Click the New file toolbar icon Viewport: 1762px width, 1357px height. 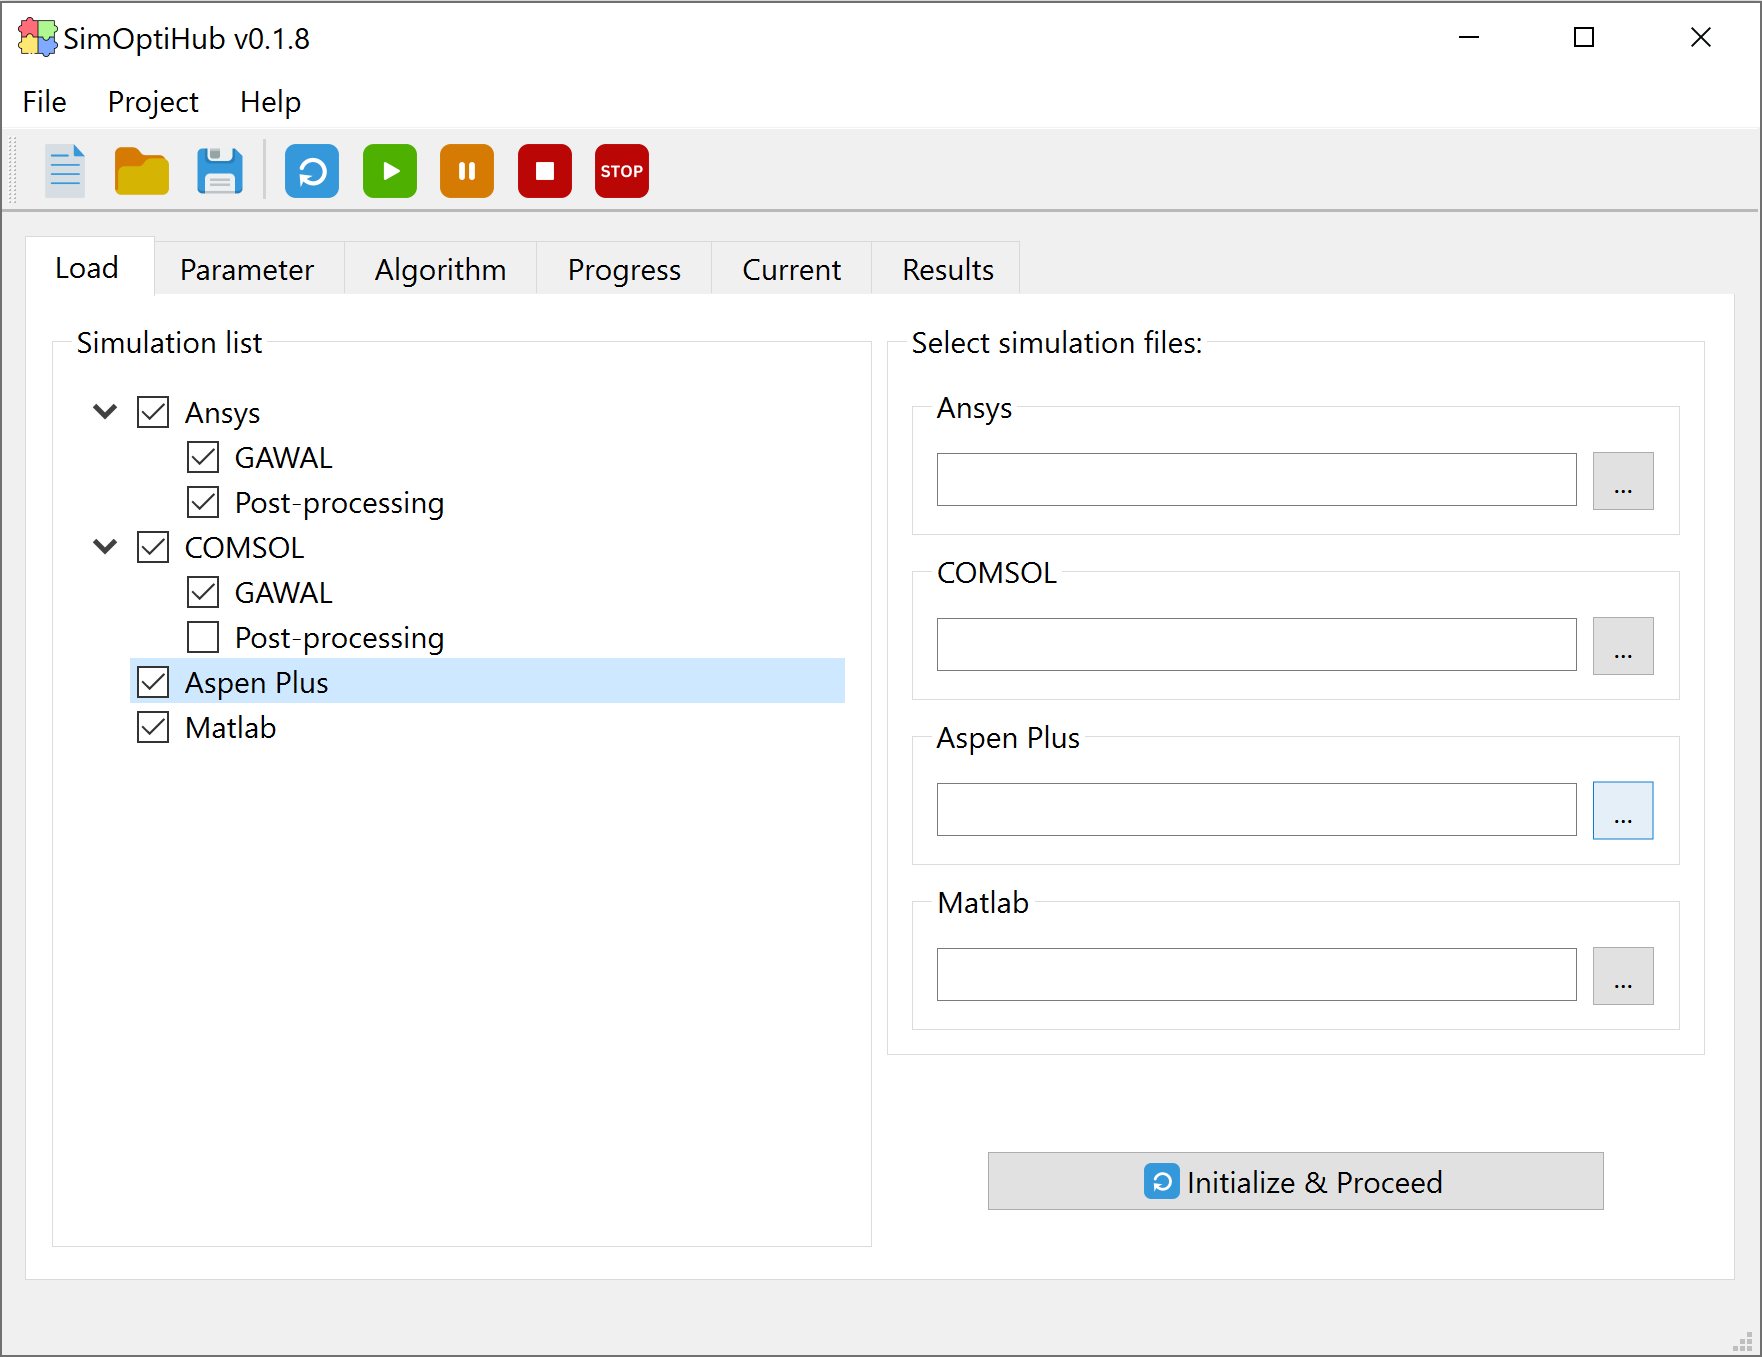(x=66, y=171)
